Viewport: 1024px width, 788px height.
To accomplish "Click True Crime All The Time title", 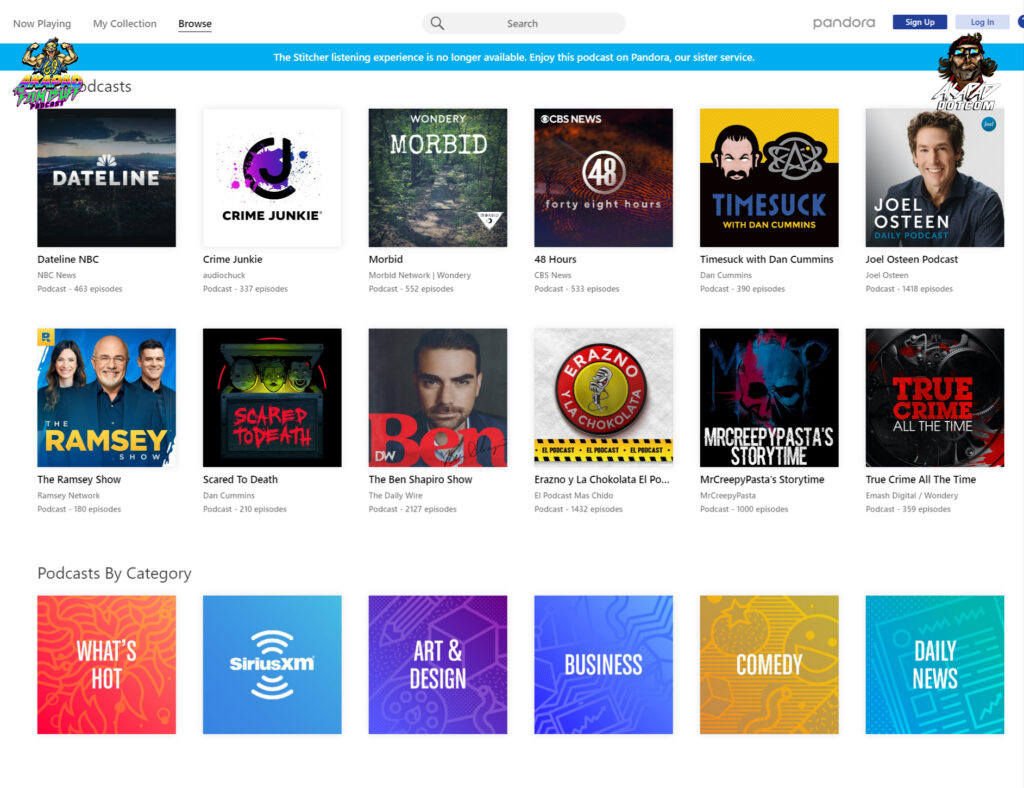I will [921, 479].
